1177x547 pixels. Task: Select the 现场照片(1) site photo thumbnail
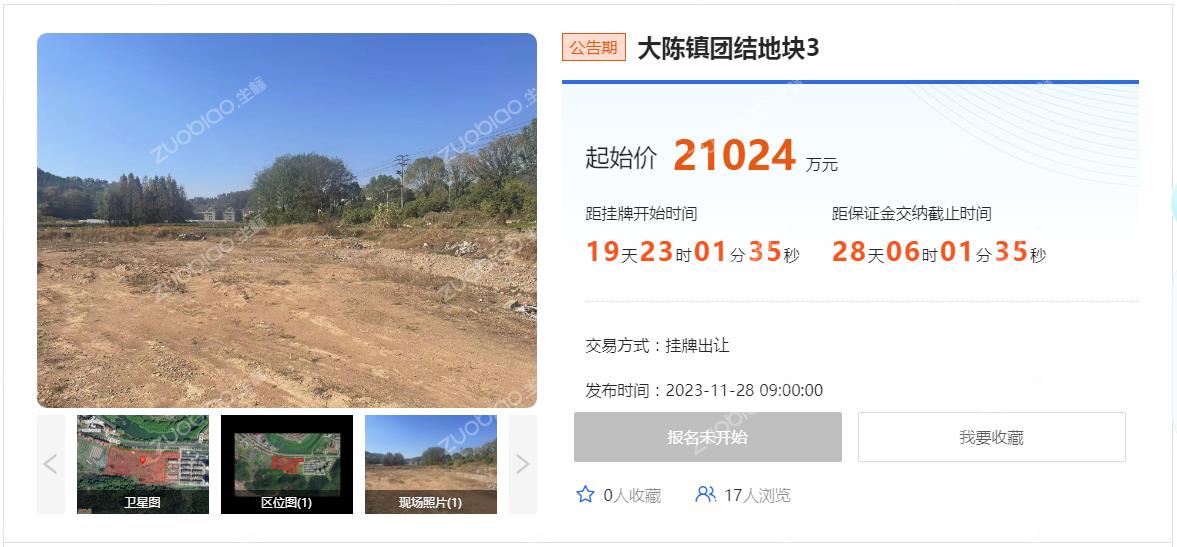(431, 464)
